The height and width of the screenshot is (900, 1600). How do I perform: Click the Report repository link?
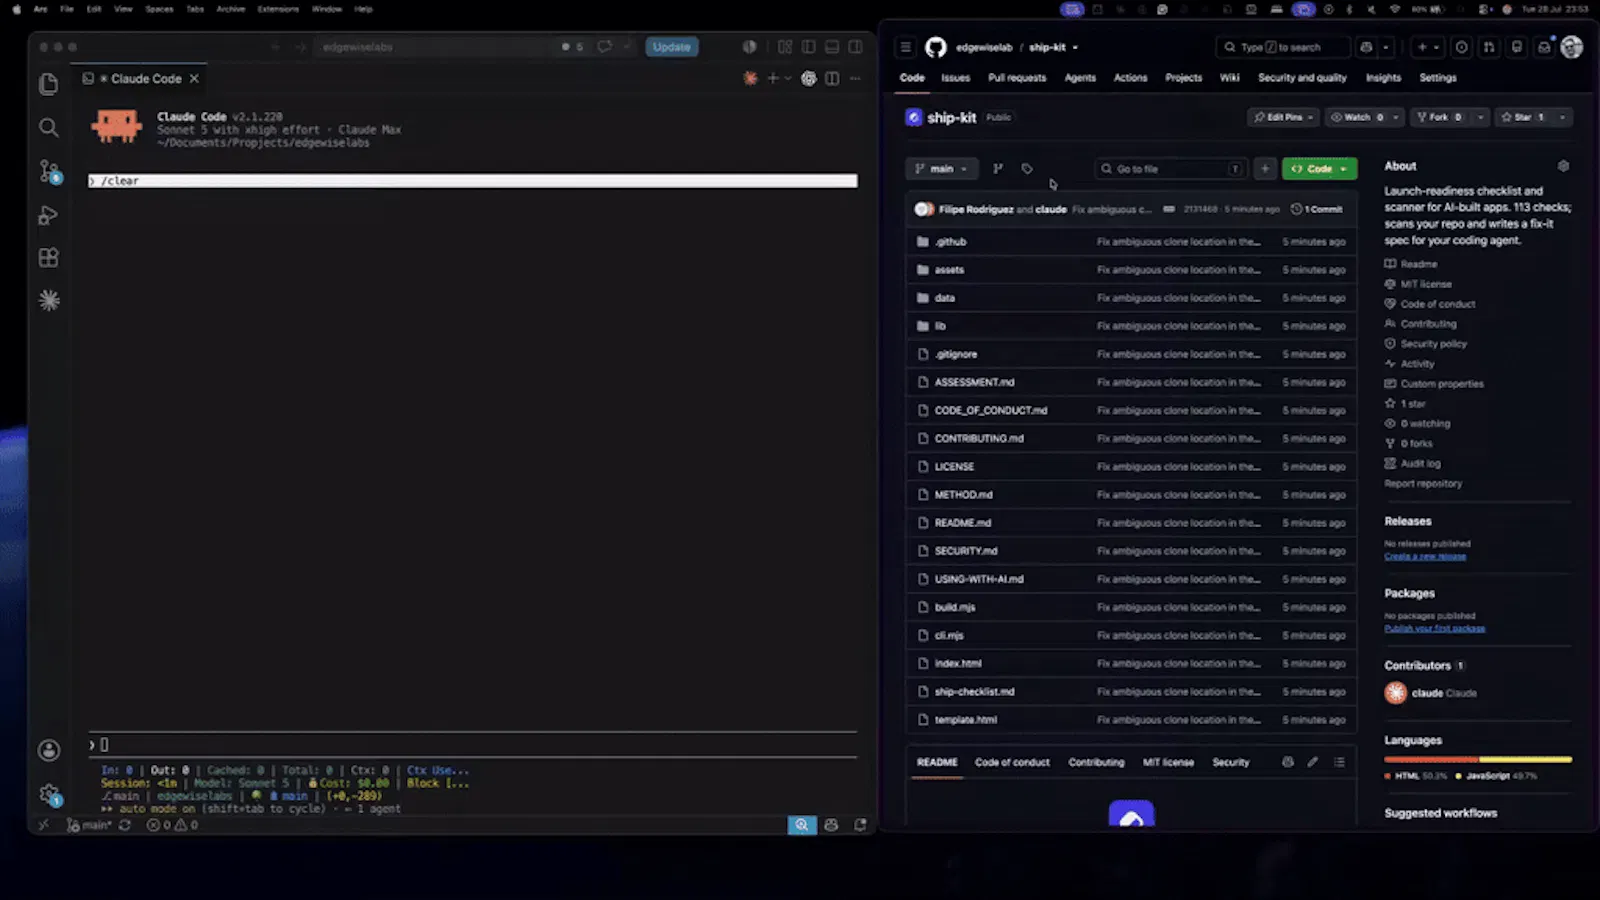point(1422,483)
